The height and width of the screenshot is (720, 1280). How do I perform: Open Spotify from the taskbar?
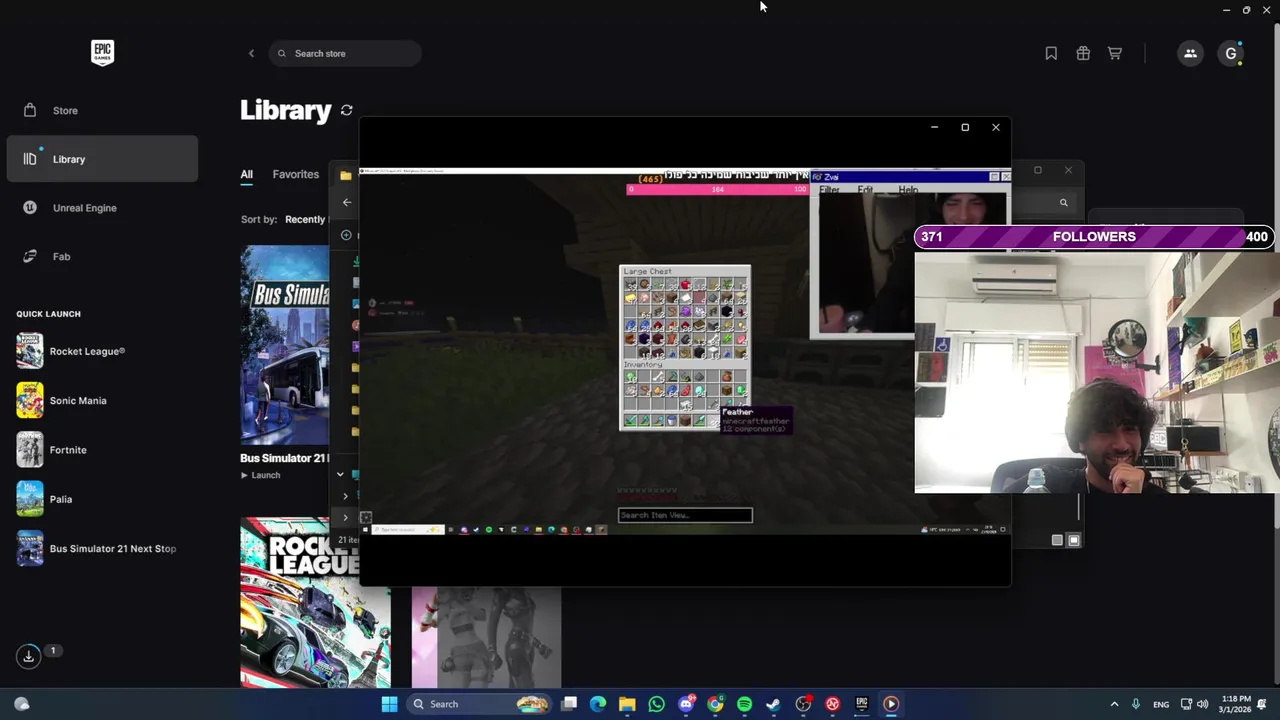pos(744,704)
